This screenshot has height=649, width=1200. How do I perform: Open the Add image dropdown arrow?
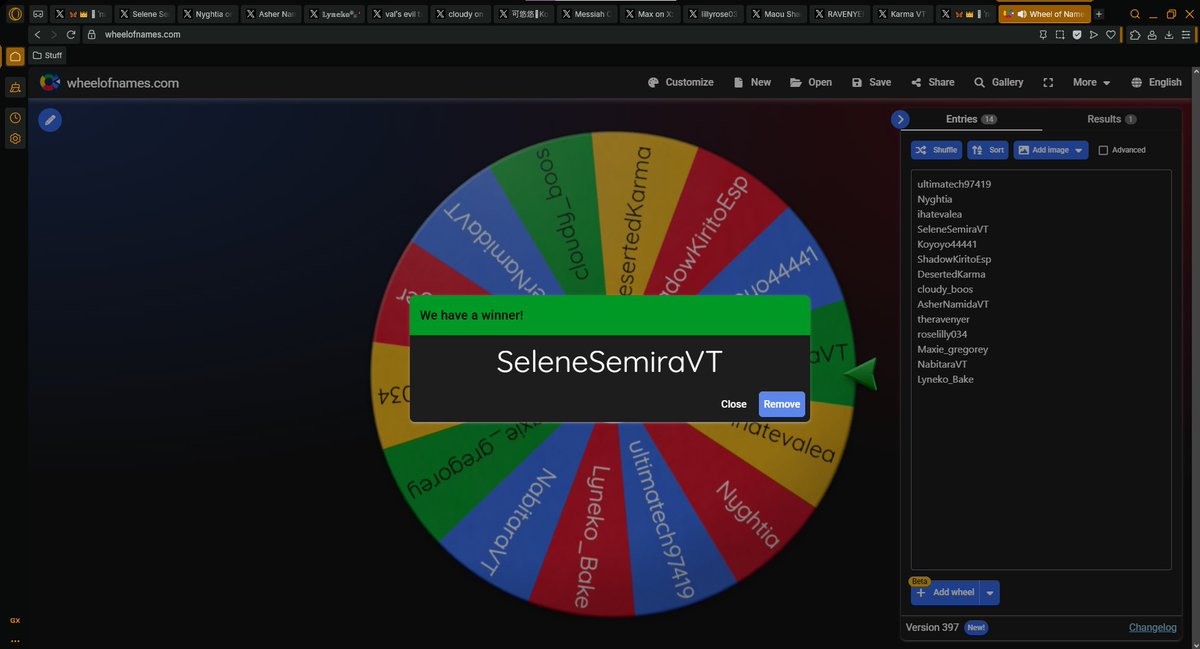click(x=1080, y=150)
